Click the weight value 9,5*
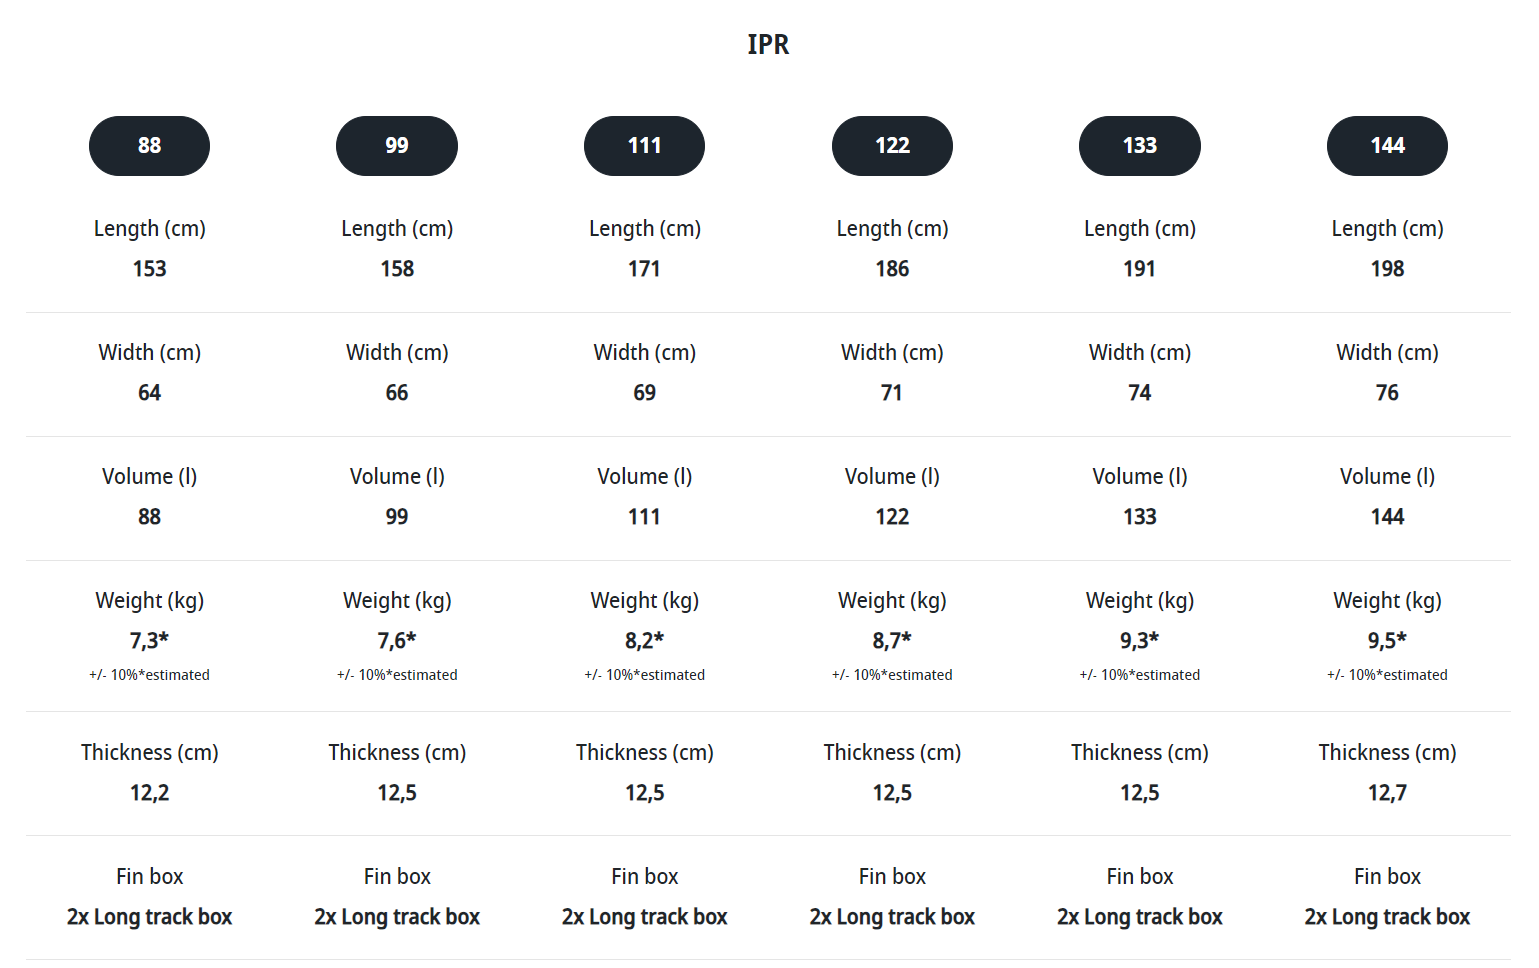The height and width of the screenshot is (968, 1539). [1387, 640]
